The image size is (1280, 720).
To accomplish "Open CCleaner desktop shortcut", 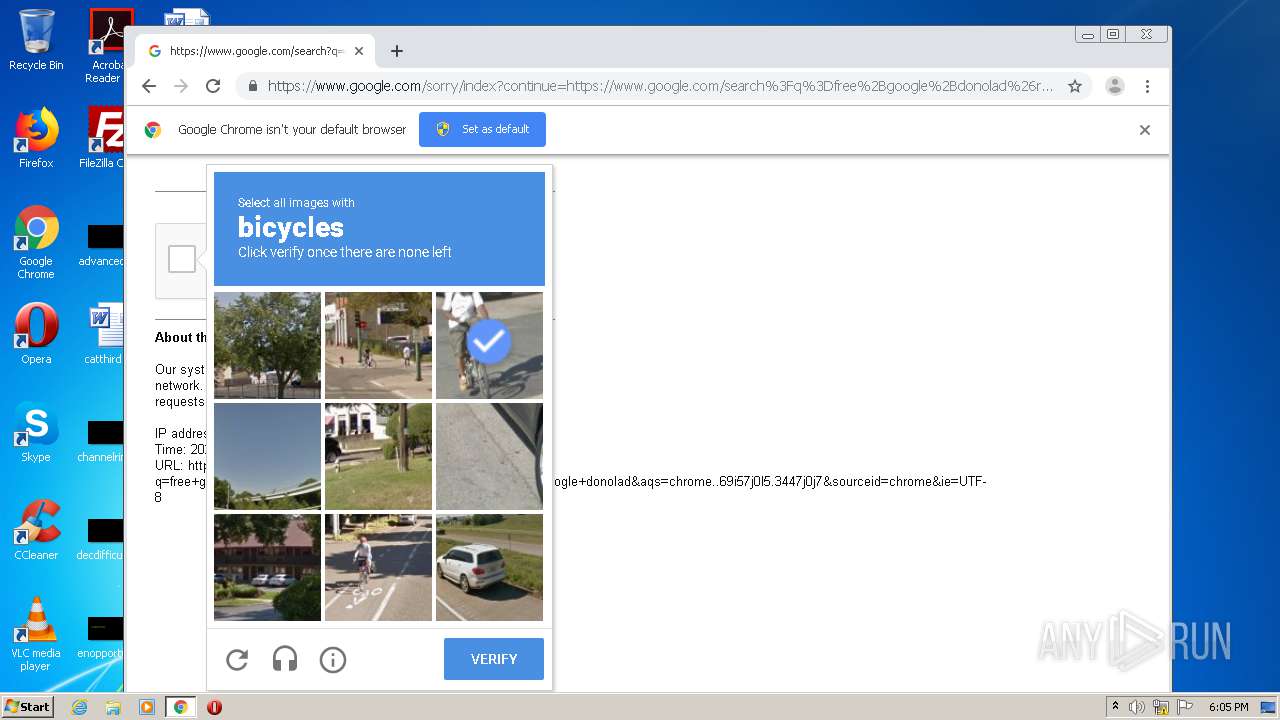I will tap(36, 530).
